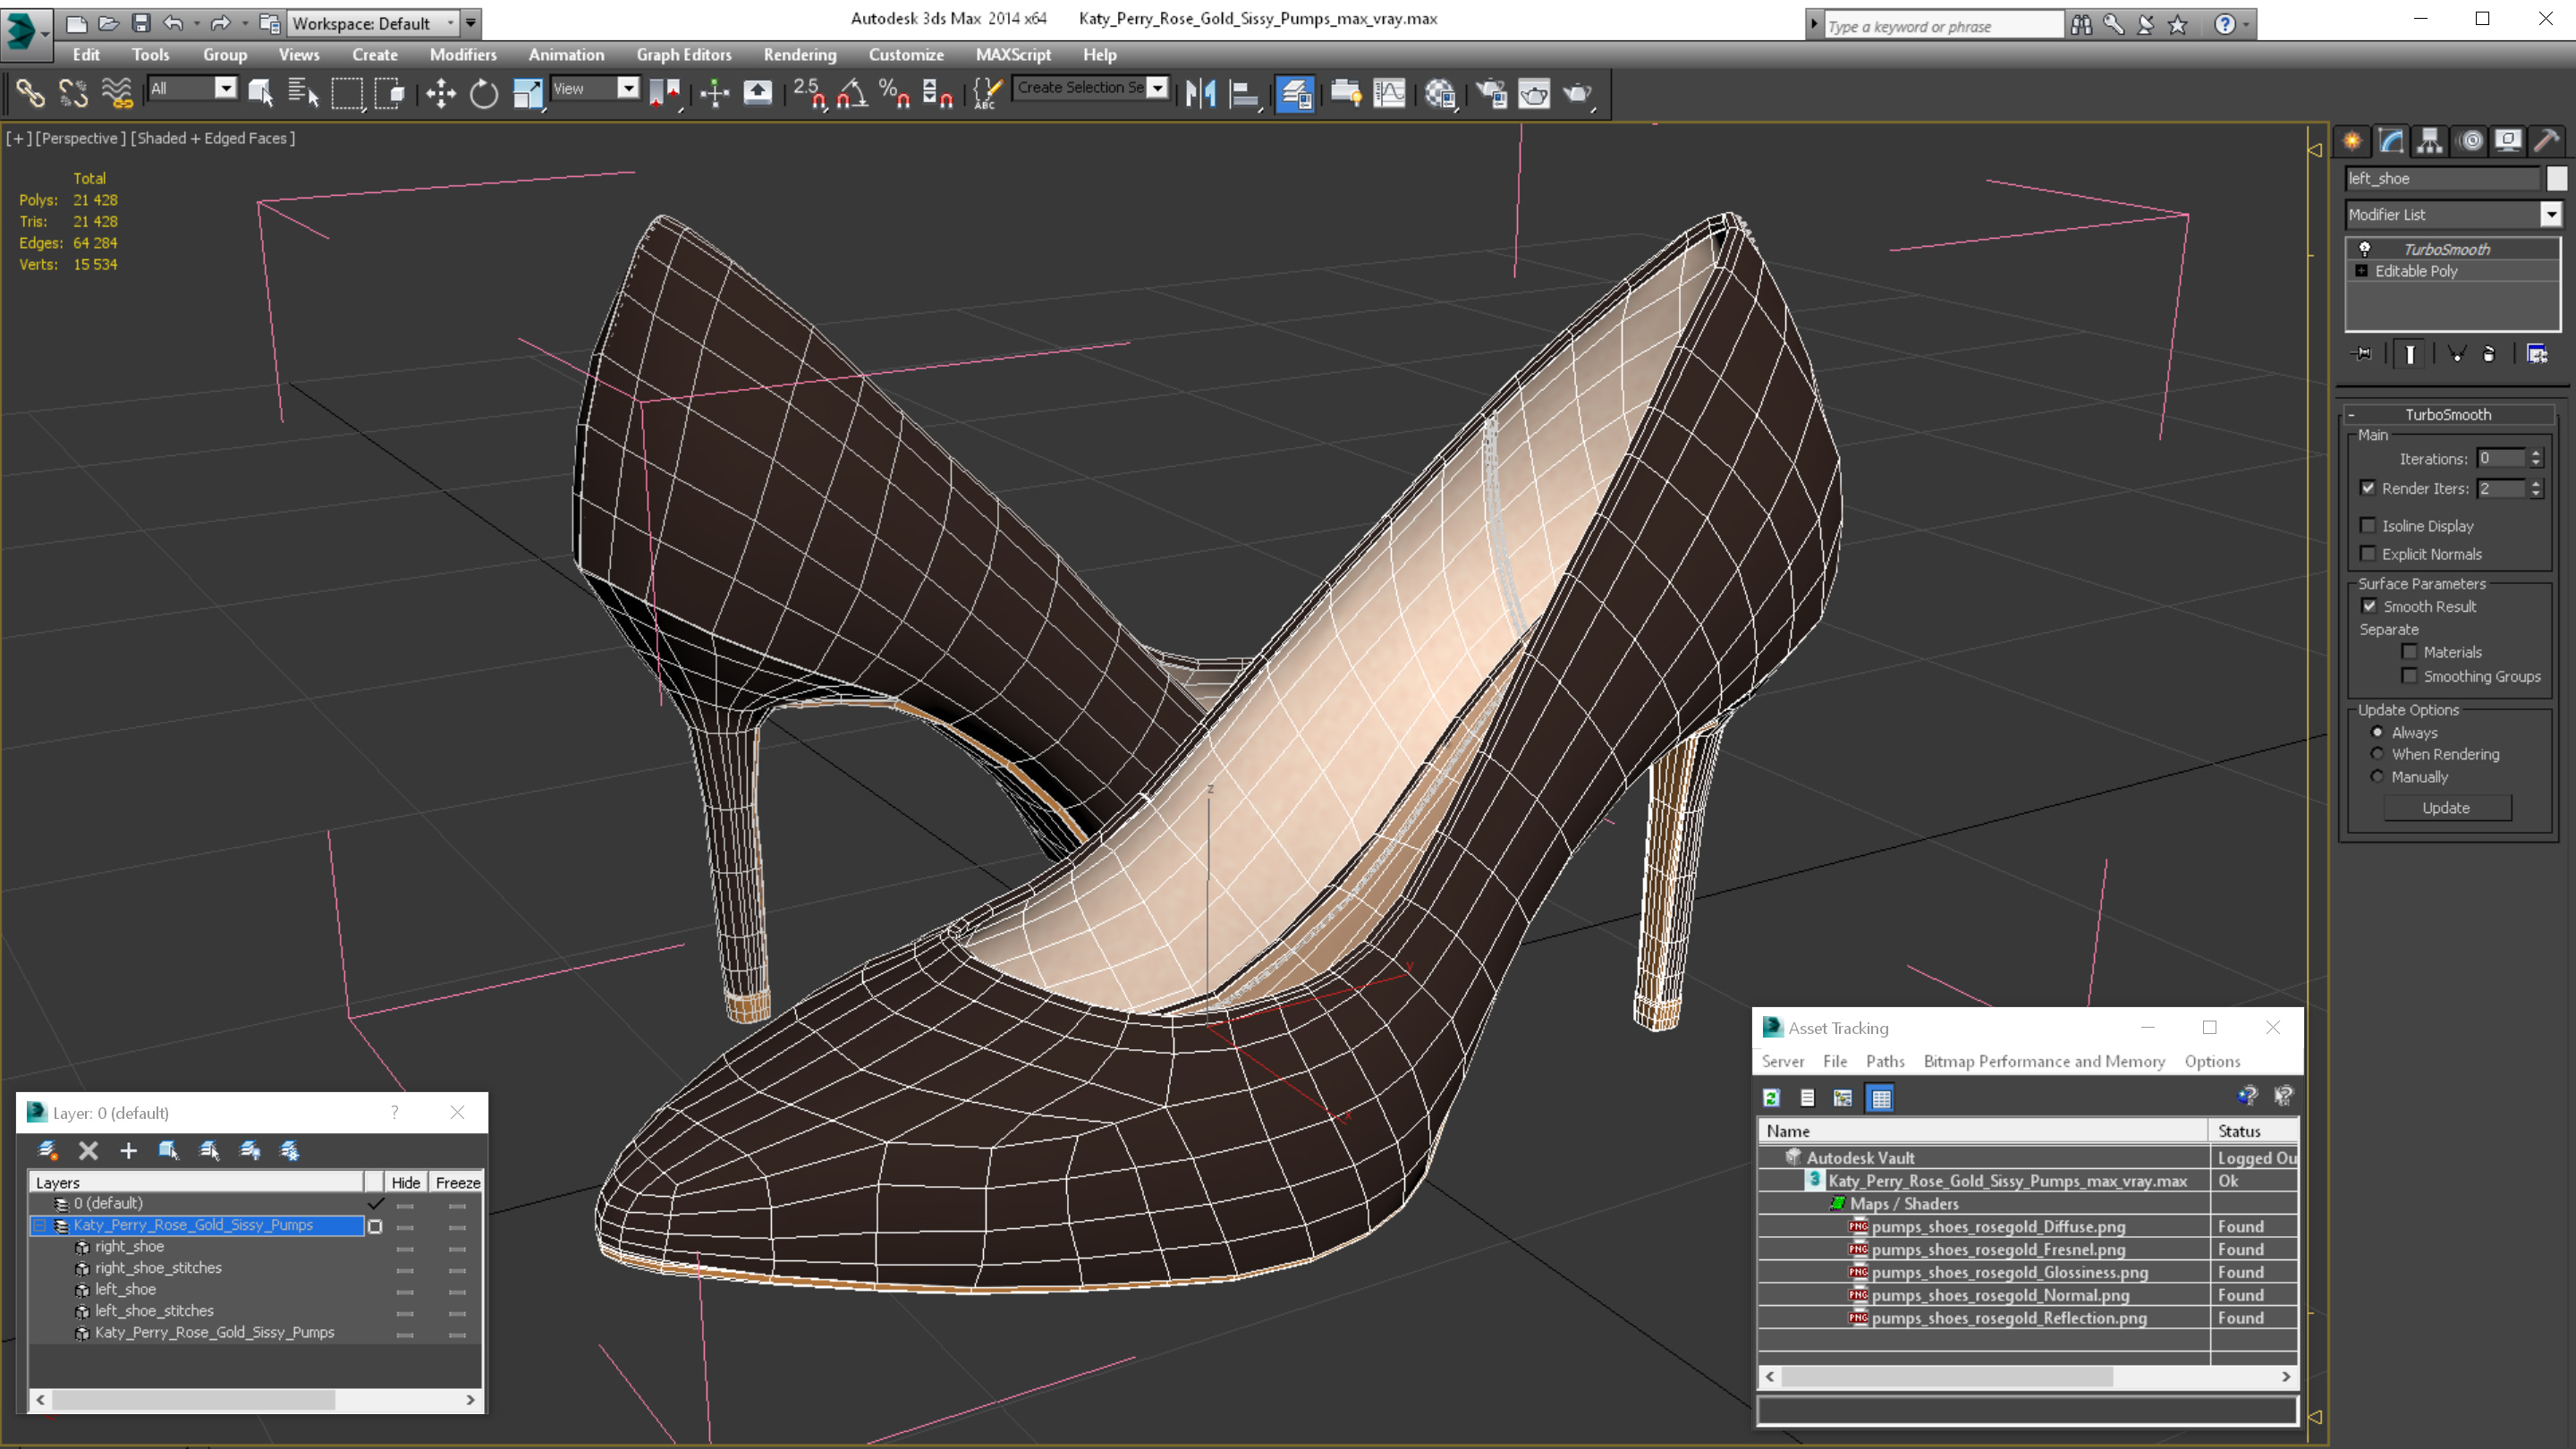Toggle the Percent Snap icon
Screen dimensions: 2576x1449
pos(894,94)
